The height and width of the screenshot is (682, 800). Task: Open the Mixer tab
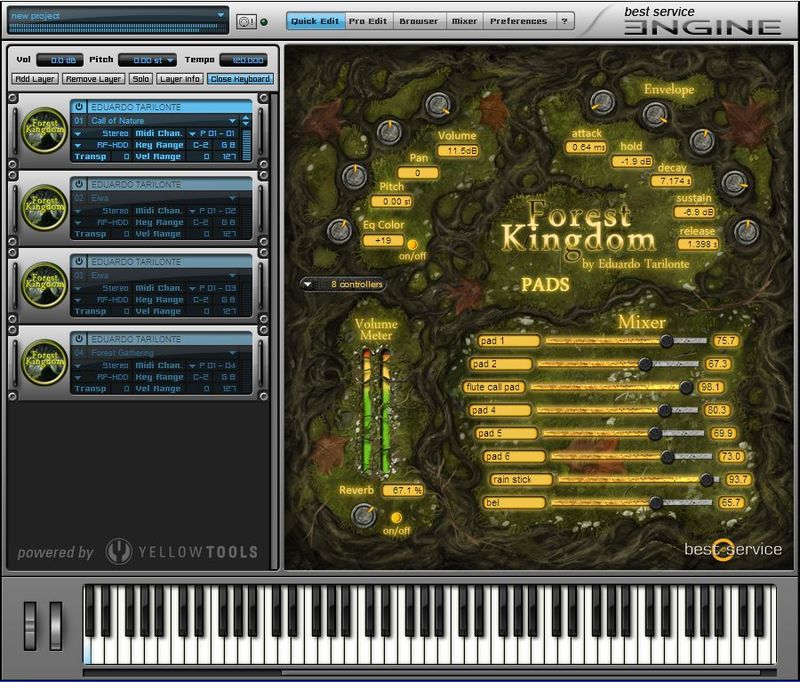pyautogui.click(x=464, y=21)
